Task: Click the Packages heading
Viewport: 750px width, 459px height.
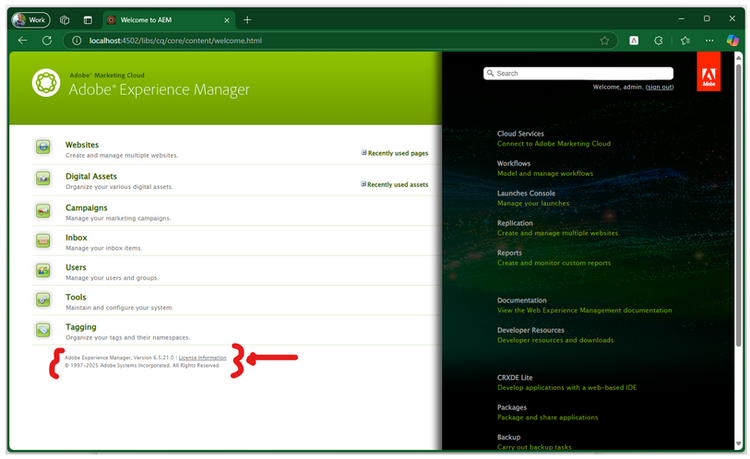Action: coord(512,407)
